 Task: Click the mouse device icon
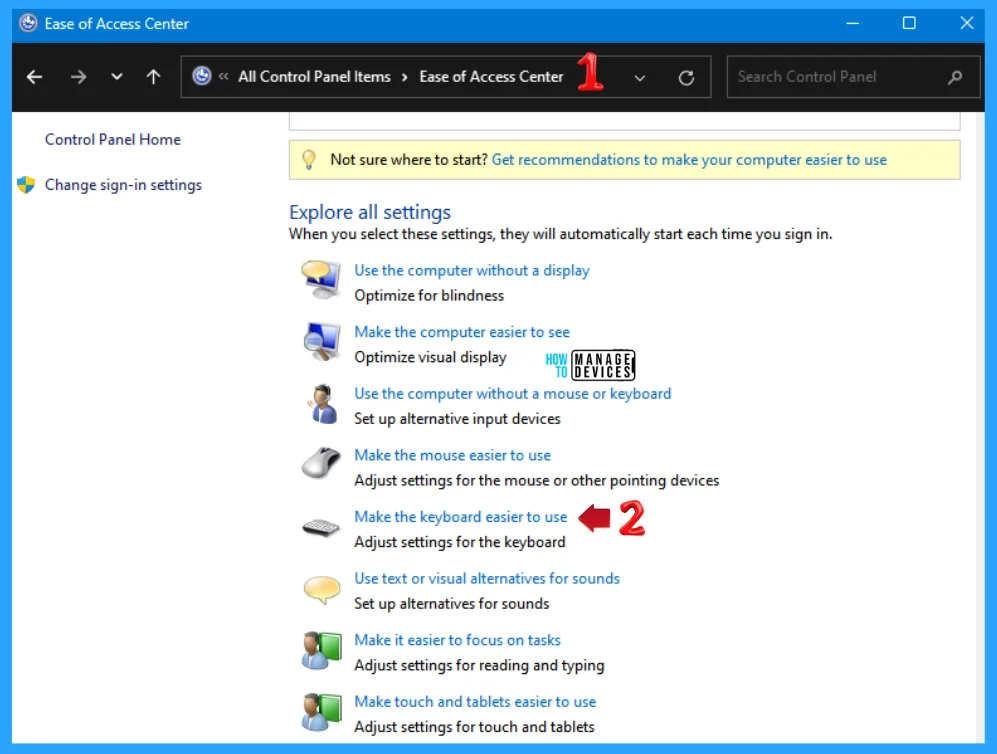321,463
